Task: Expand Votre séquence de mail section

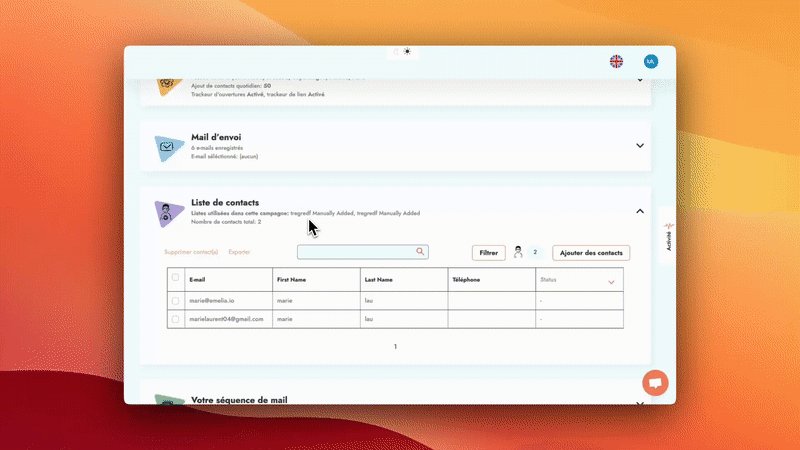Action: 640,403
